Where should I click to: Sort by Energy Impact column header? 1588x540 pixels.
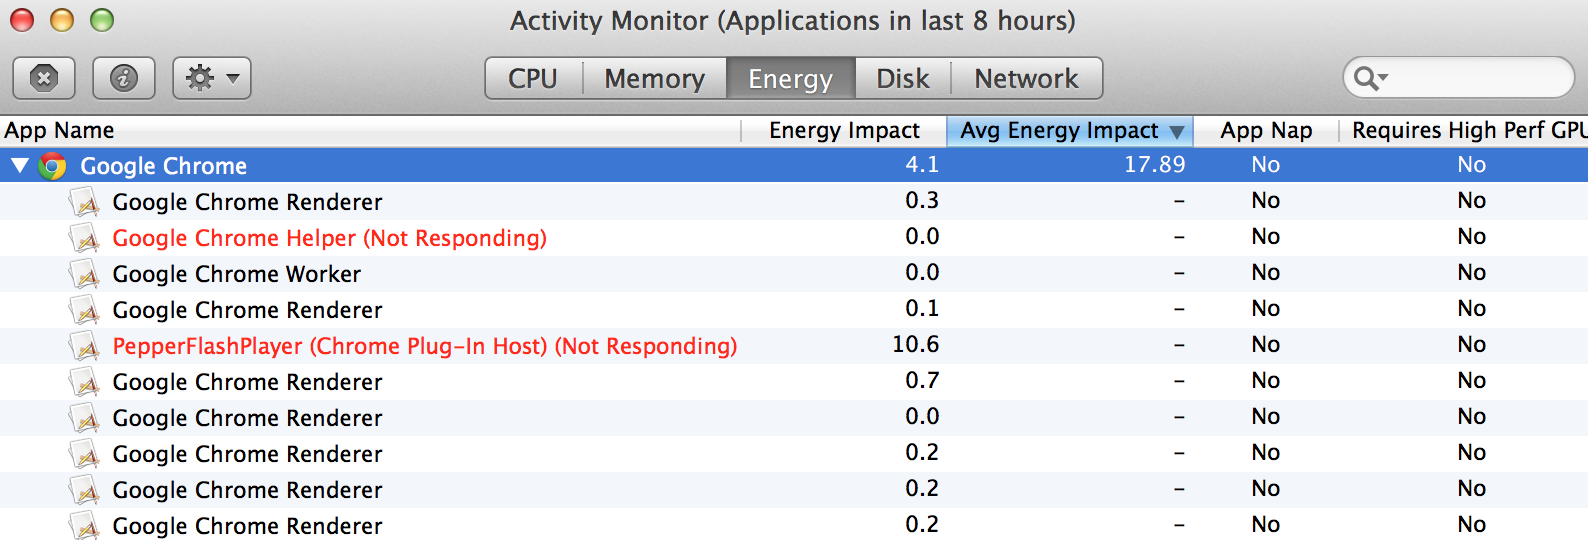coord(844,131)
